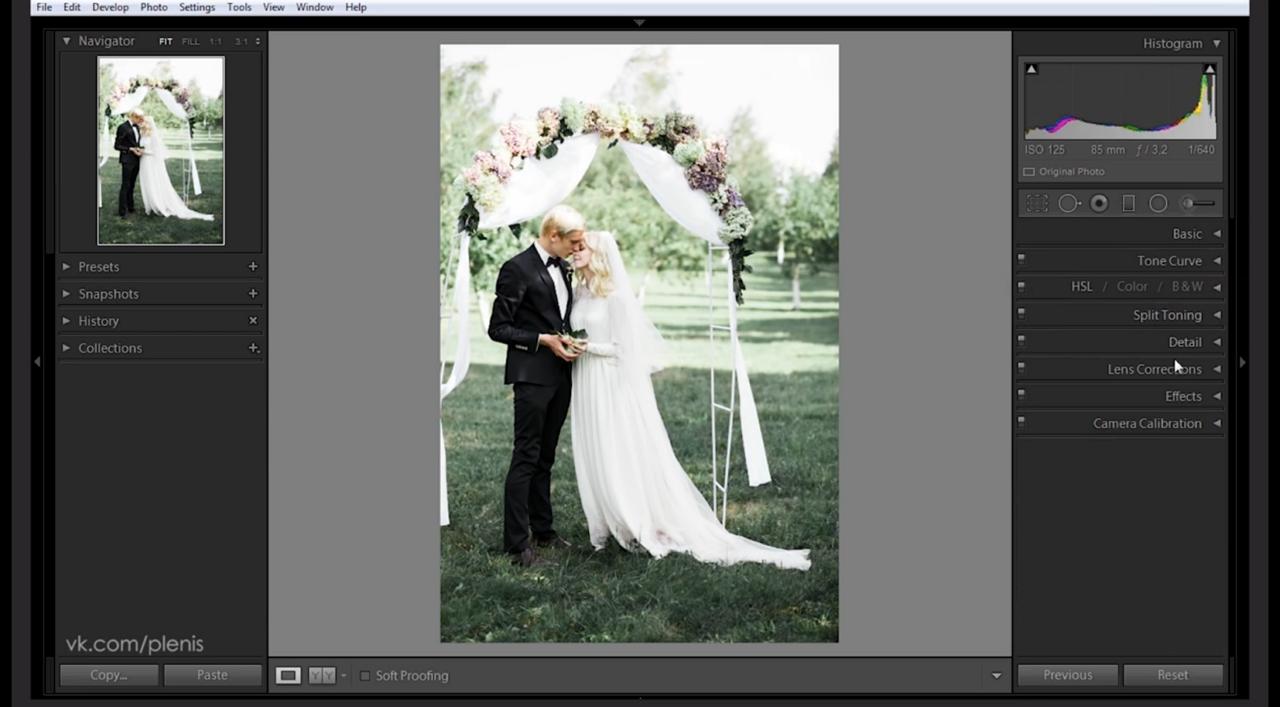Activate the Red Eye Correction tool

pyautogui.click(x=1099, y=204)
